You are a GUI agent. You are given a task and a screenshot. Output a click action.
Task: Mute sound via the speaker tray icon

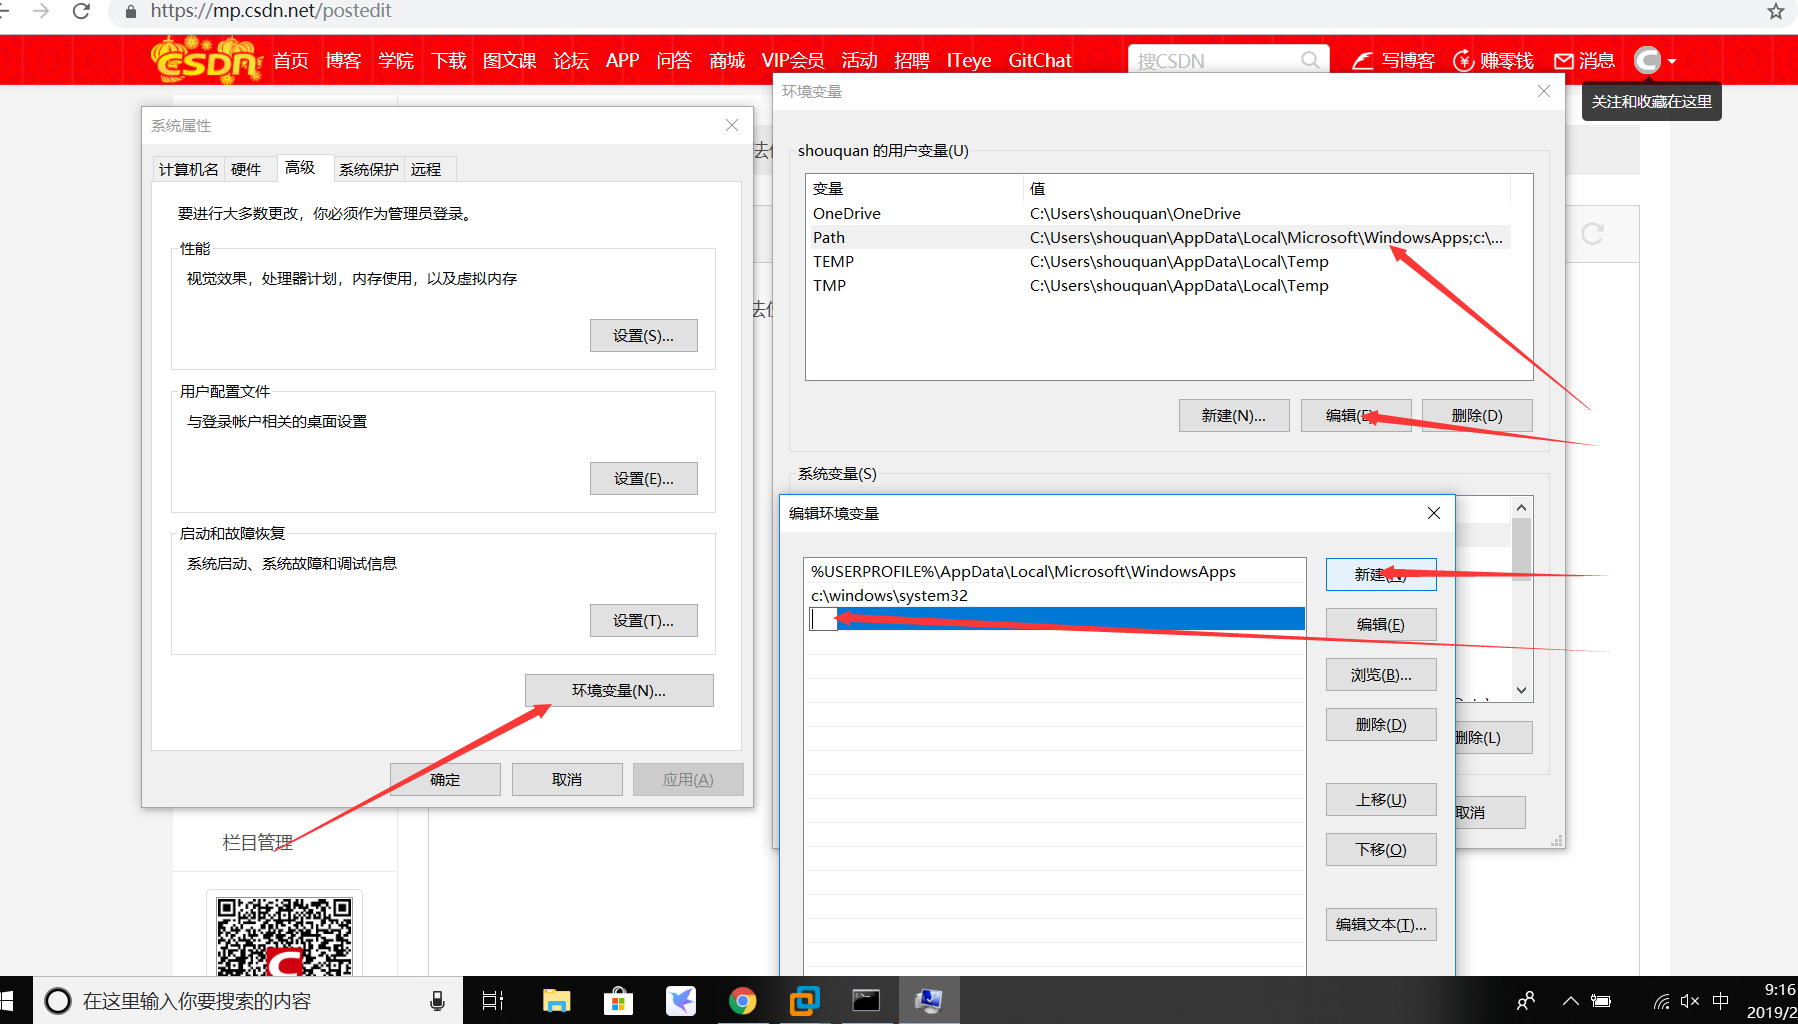click(x=1689, y=1000)
